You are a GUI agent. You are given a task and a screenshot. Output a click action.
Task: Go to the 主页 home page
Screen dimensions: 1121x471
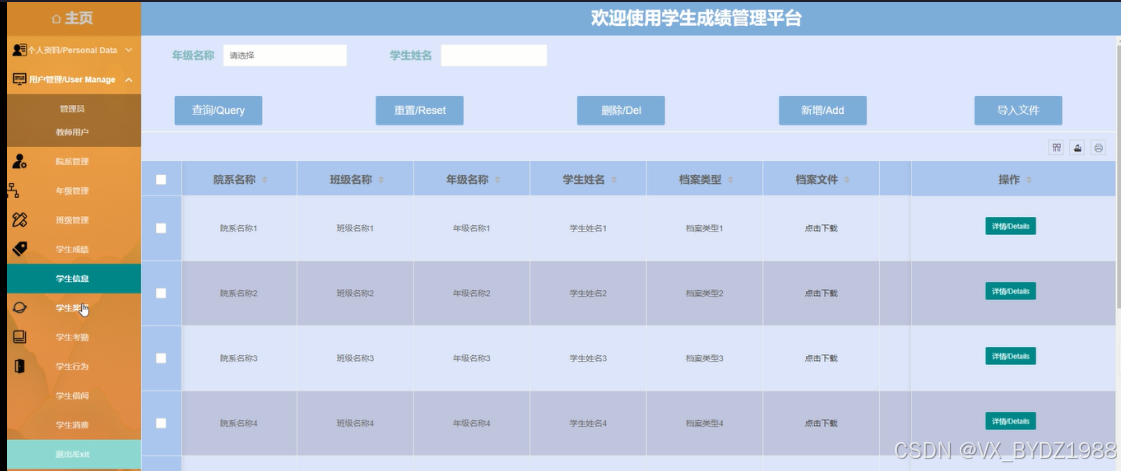[x=72, y=19]
